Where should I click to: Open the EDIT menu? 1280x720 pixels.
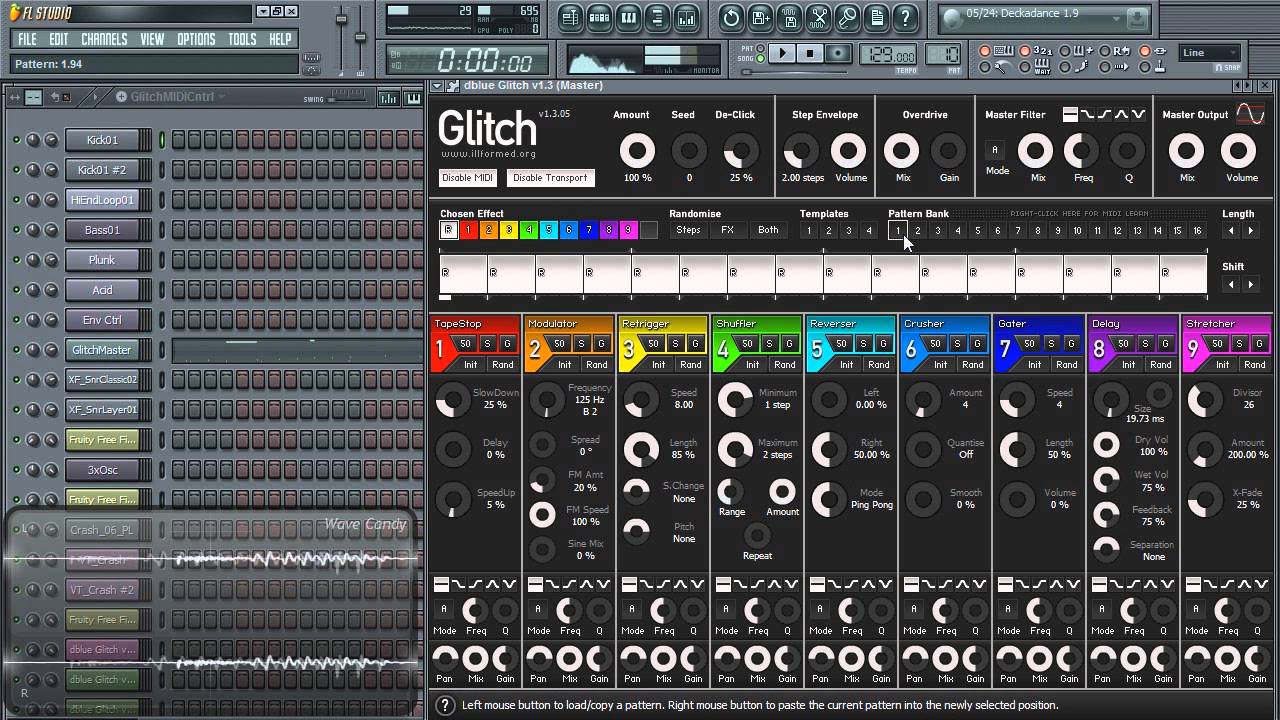(x=59, y=40)
